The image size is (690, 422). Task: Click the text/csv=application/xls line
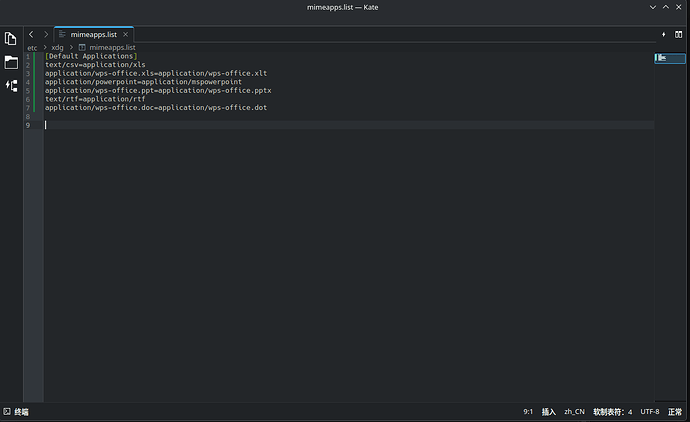(x=95, y=65)
